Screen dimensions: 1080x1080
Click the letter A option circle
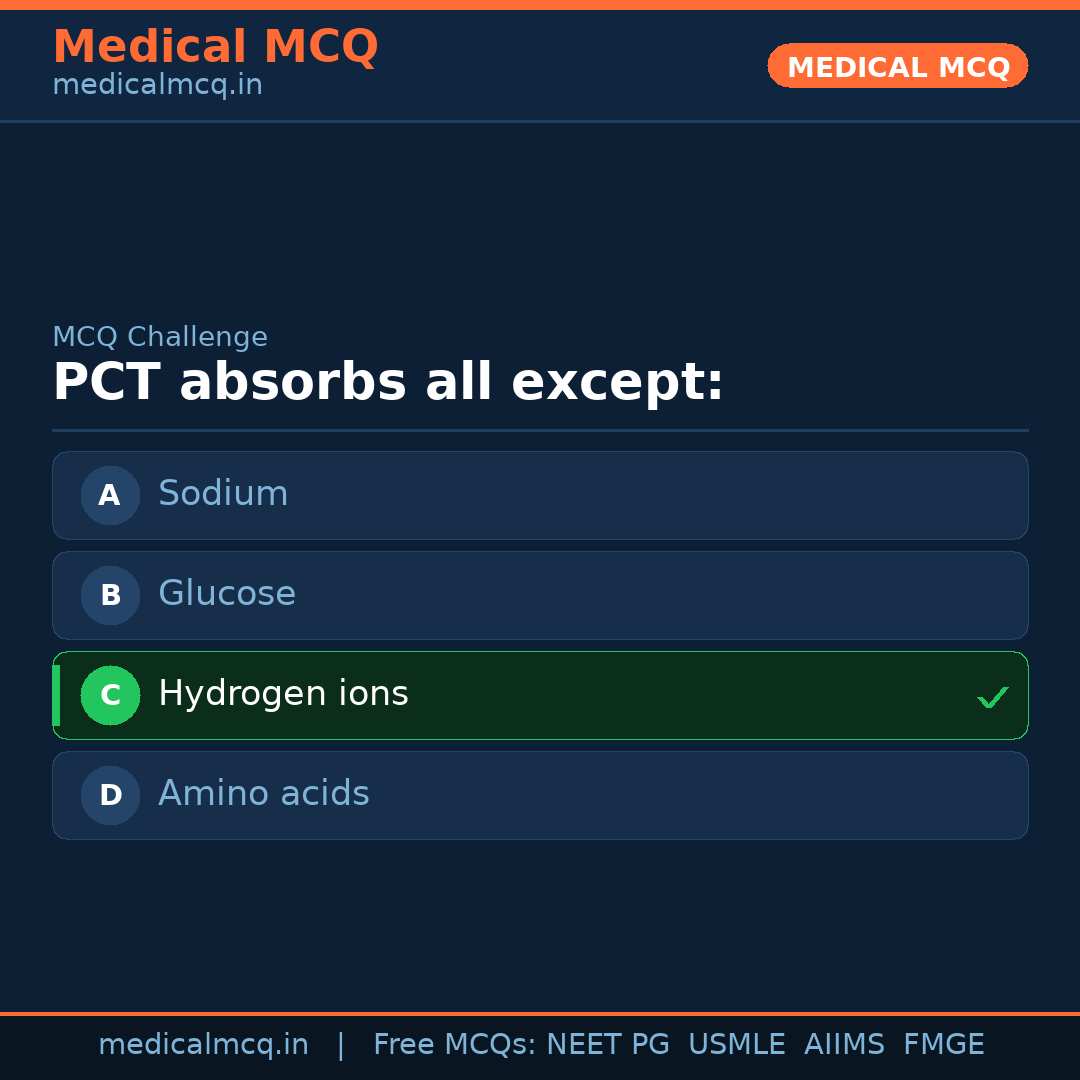[110, 495]
